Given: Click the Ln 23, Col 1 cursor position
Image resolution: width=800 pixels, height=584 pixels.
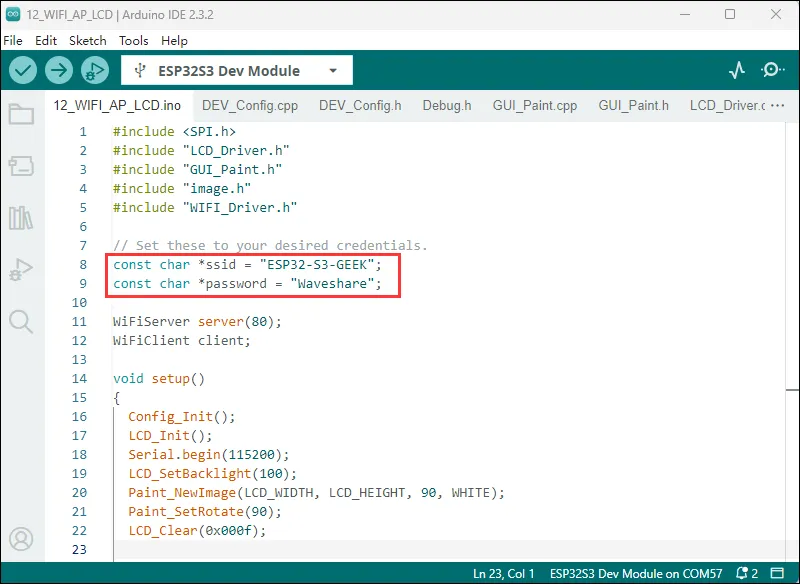Looking at the screenshot, I should pos(504,574).
